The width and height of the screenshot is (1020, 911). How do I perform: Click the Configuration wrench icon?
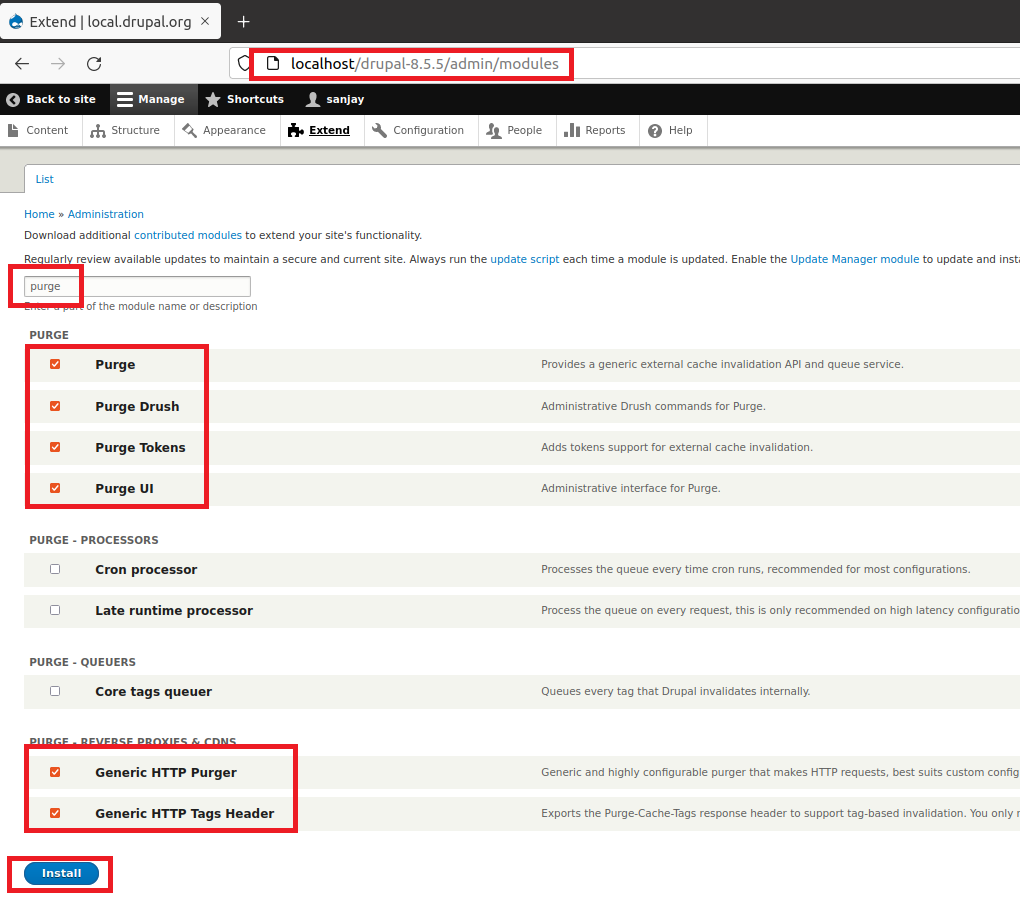pos(380,131)
